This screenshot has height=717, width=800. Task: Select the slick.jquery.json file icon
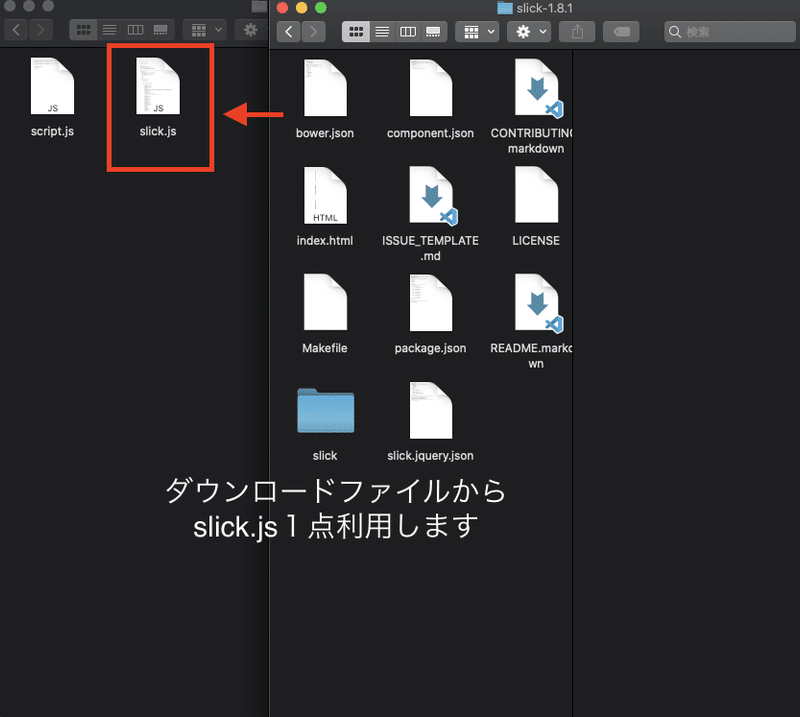click(x=431, y=410)
